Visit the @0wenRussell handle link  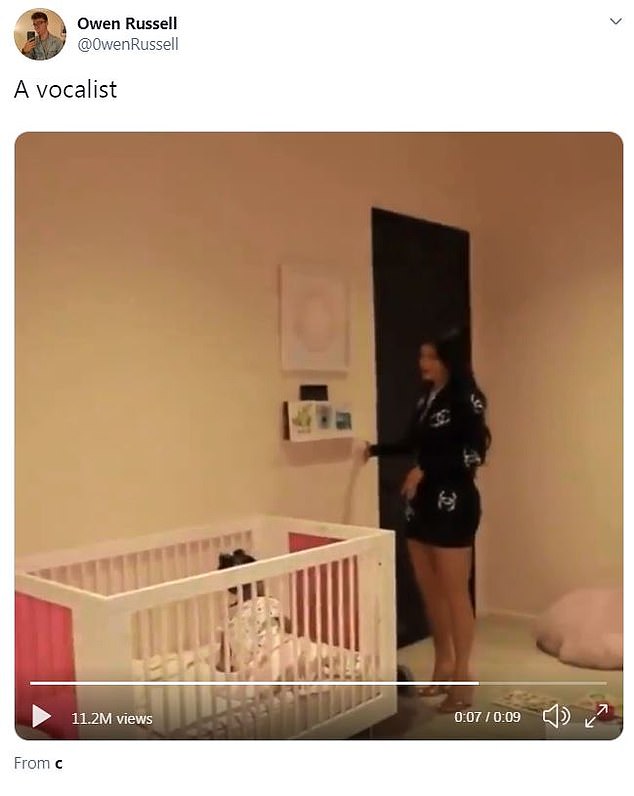click(x=128, y=45)
